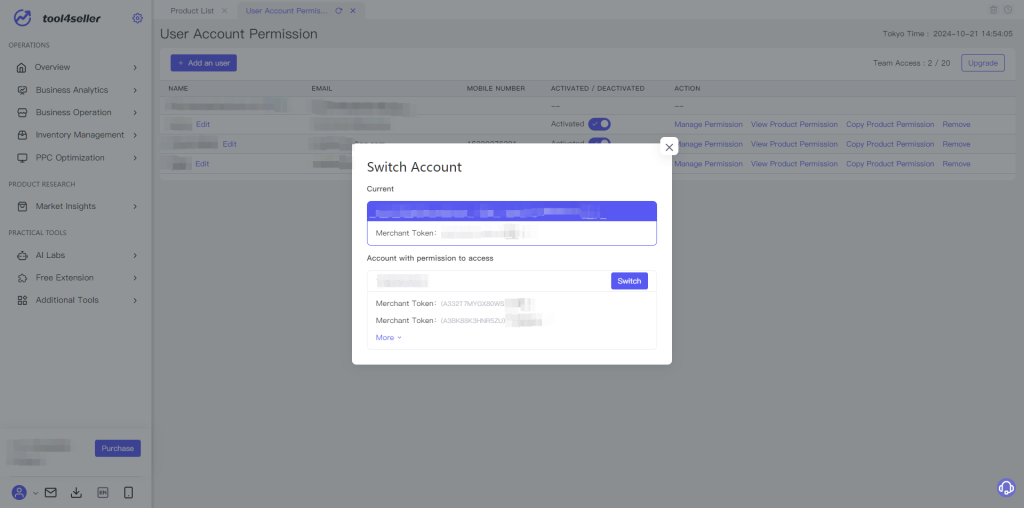Expand the Inventory Management chevron

pos(135,135)
